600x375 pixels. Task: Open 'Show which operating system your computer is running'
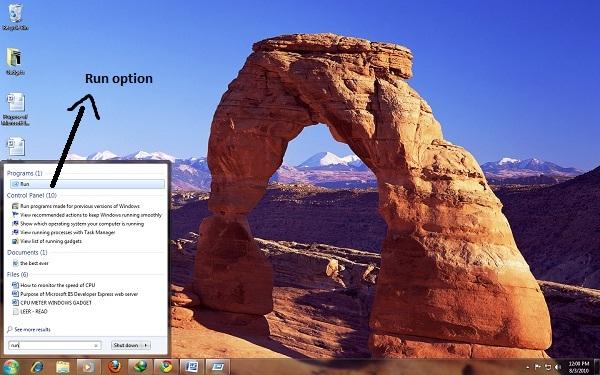[82, 224]
